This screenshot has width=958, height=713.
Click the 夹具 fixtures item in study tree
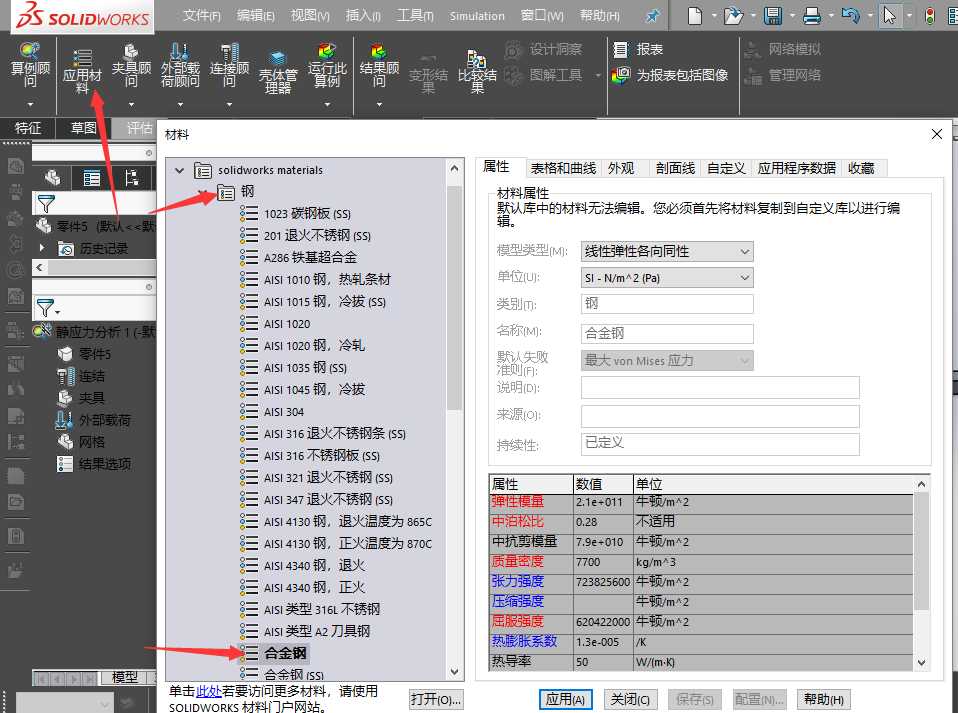pyautogui.click(x=82, y=398)
